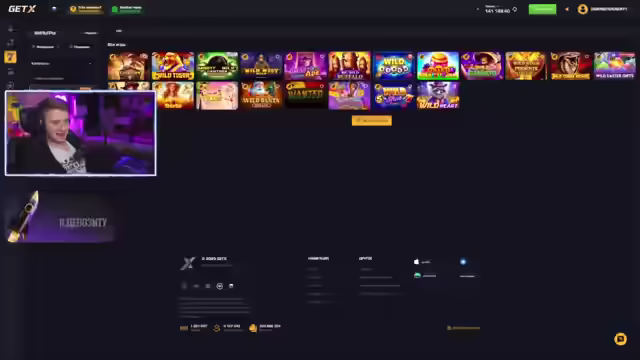Open the Big Wild Buffalo game

(x=349, y=66)
